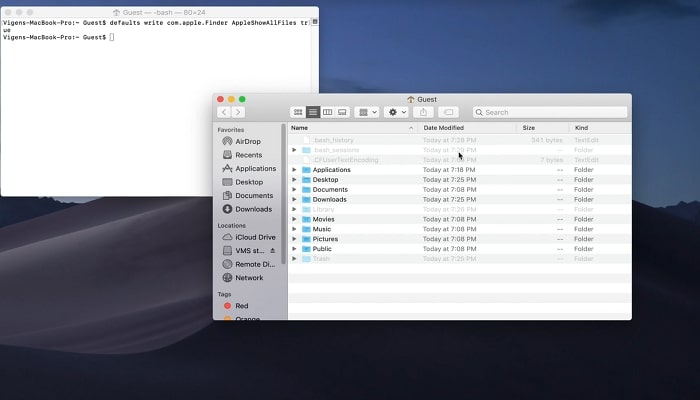The height and width of the screenshot is (400, 700).
Task: Select iCloud Drive in sidebar
Action: (255, 237)
